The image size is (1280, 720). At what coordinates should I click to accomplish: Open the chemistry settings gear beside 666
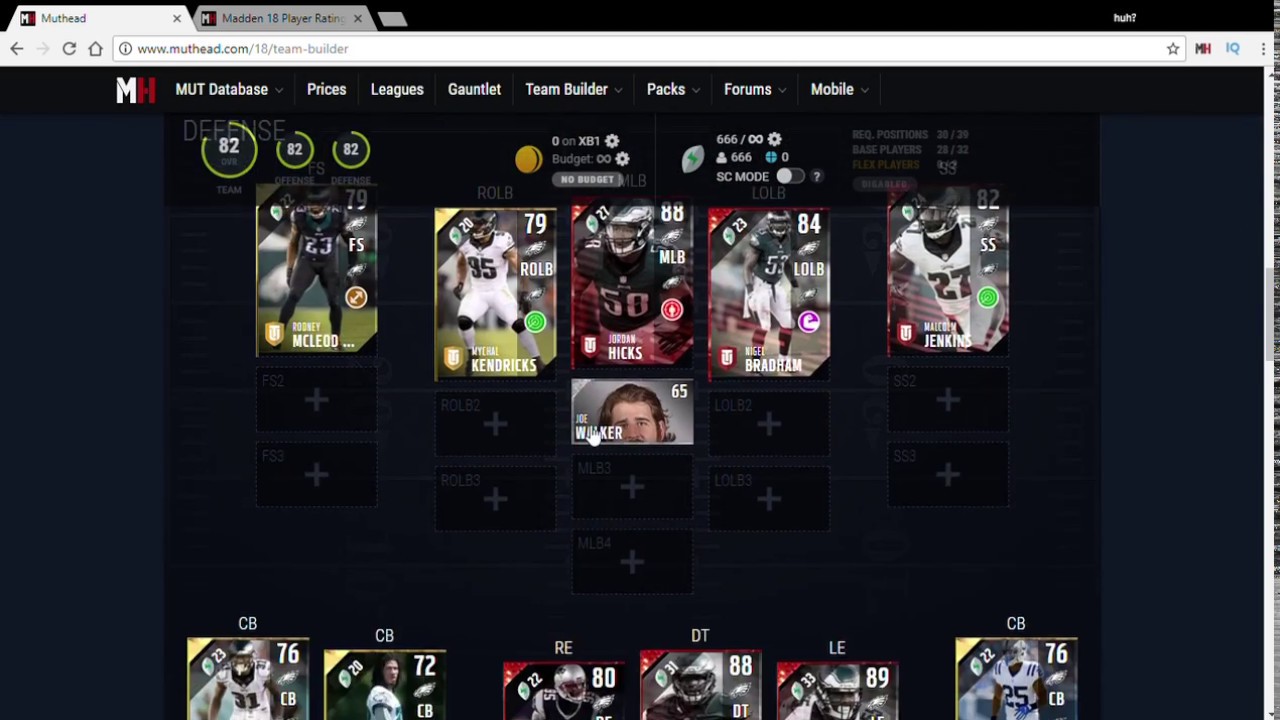pos(774,139)
